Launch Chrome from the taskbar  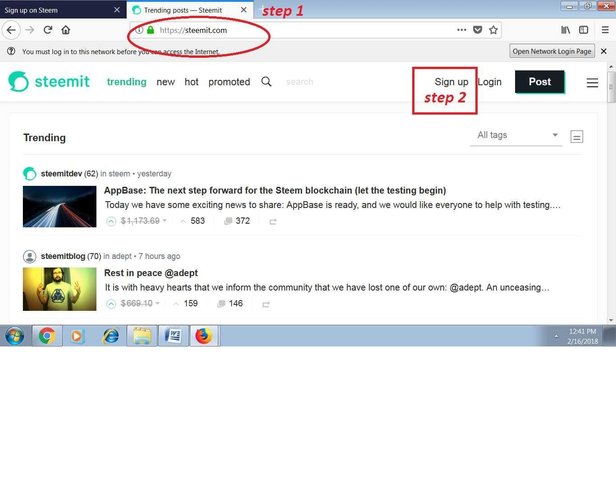[x=47, y=336]
